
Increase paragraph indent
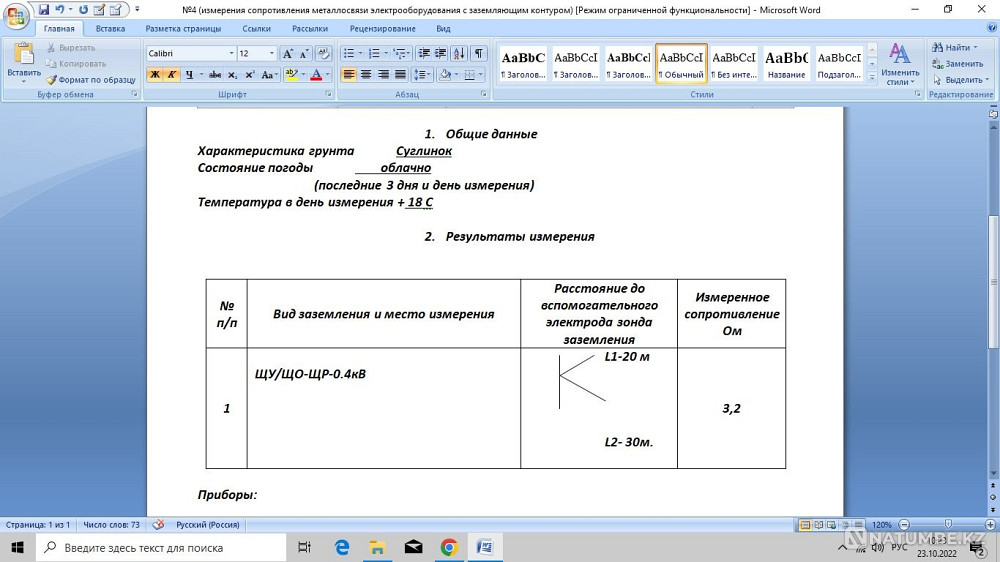tap(441, 54)
